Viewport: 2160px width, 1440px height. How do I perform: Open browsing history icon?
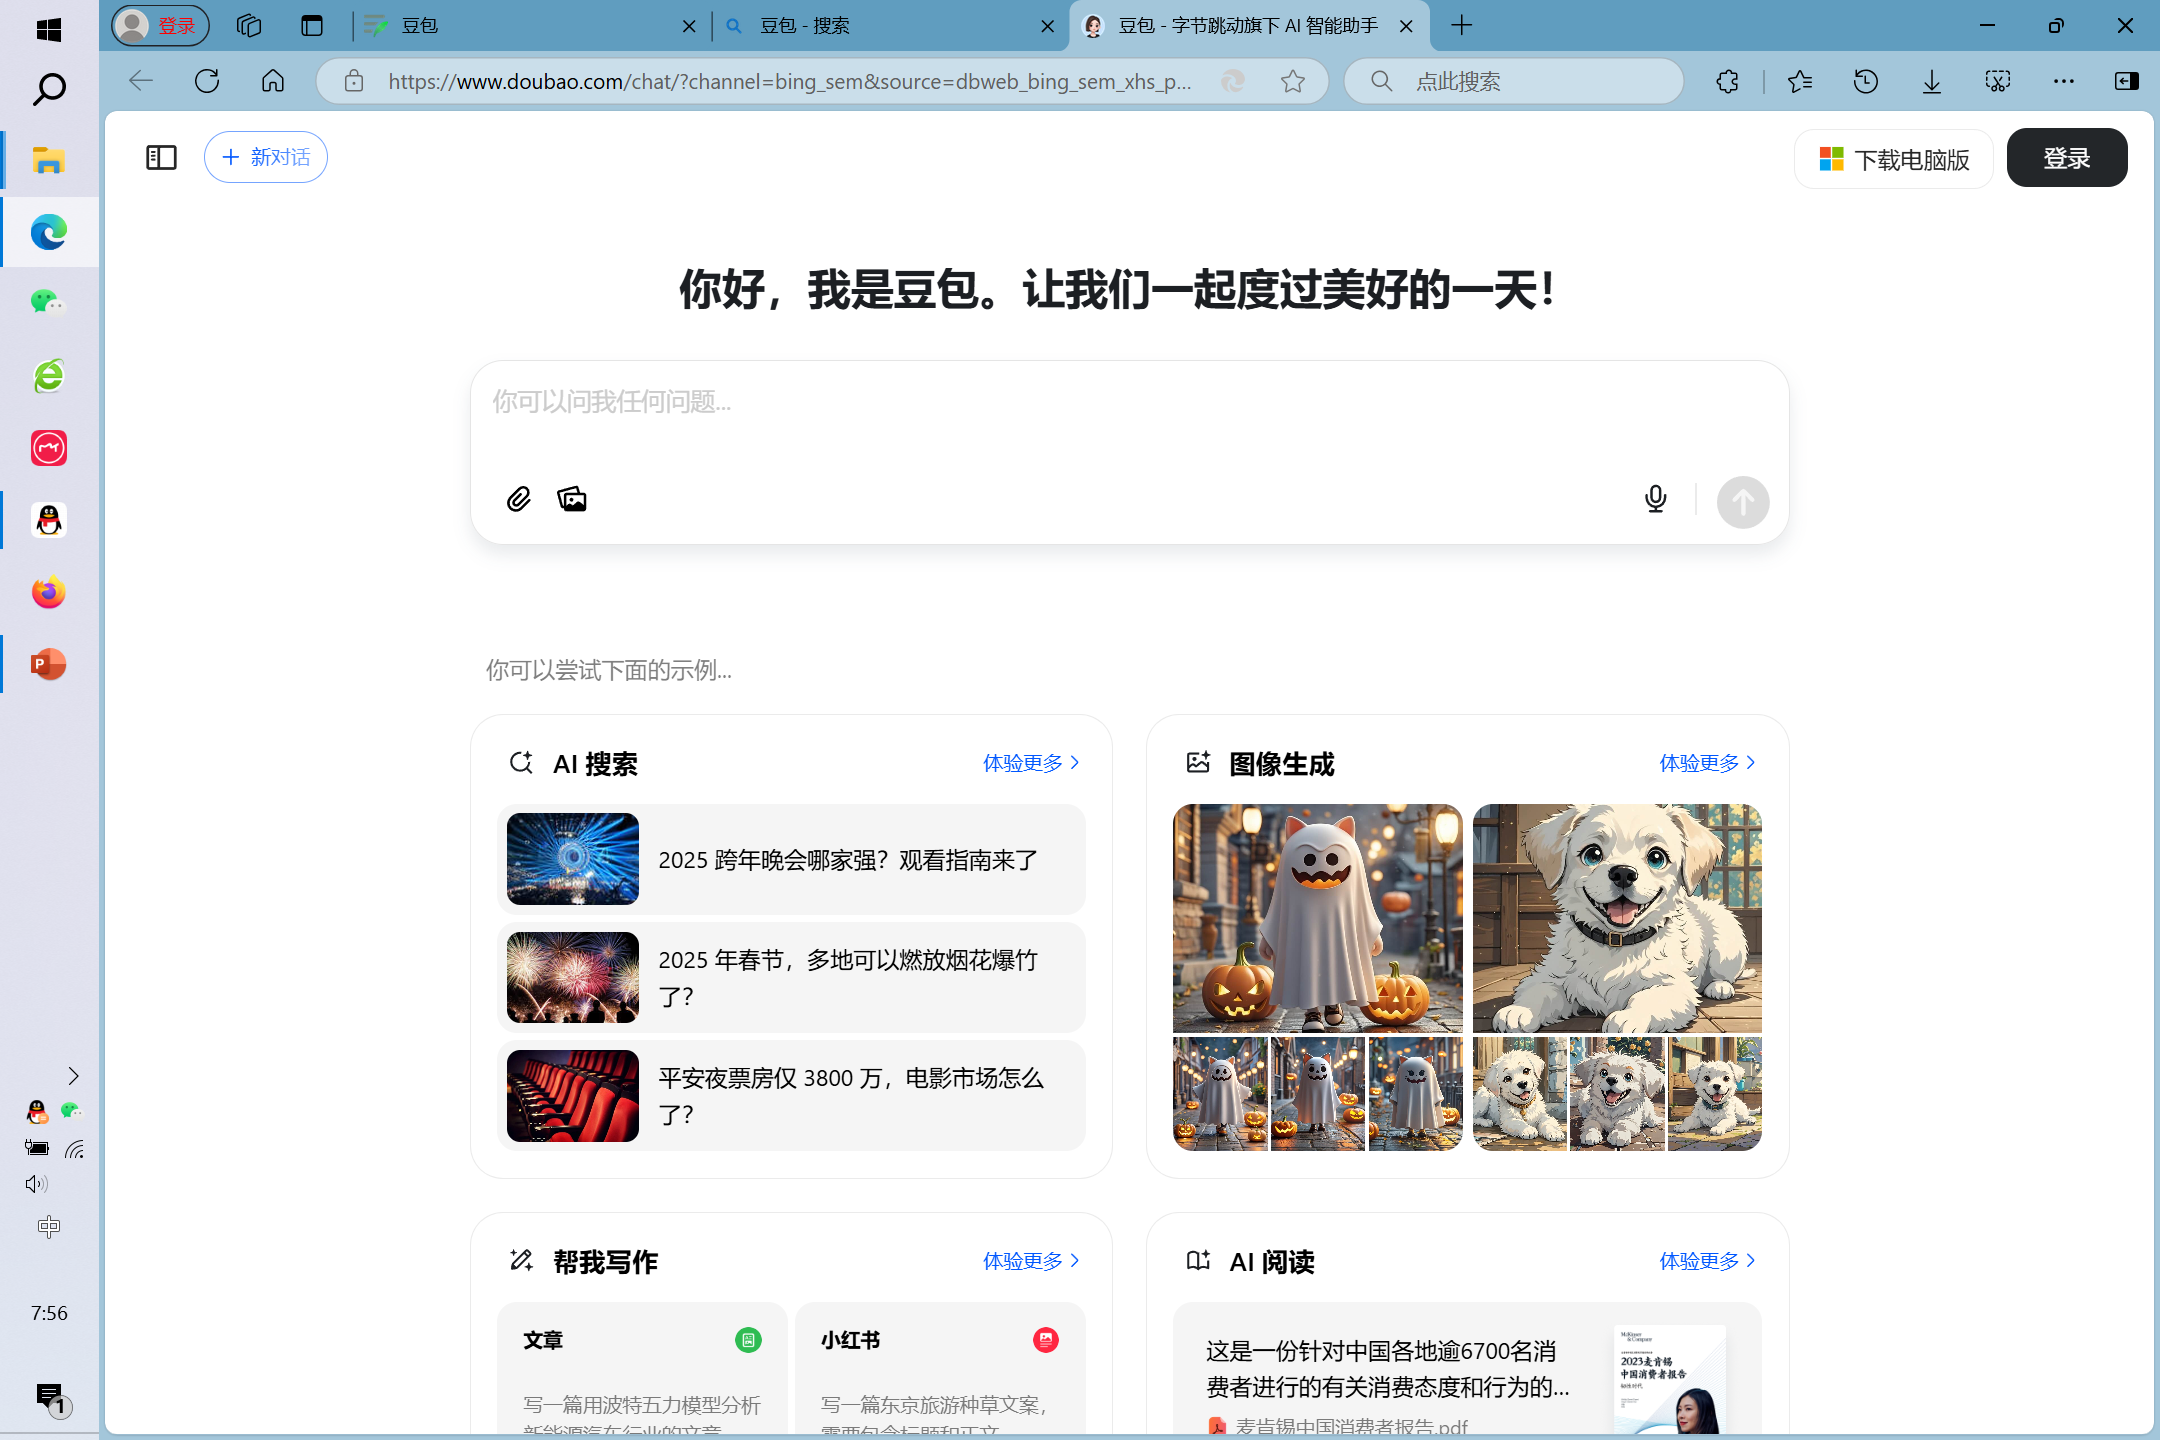point(1866,81)
